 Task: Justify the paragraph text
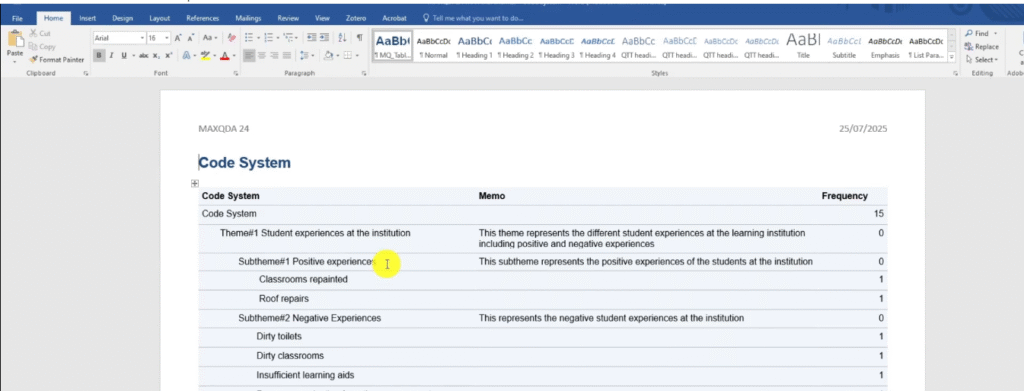(287, 55)
